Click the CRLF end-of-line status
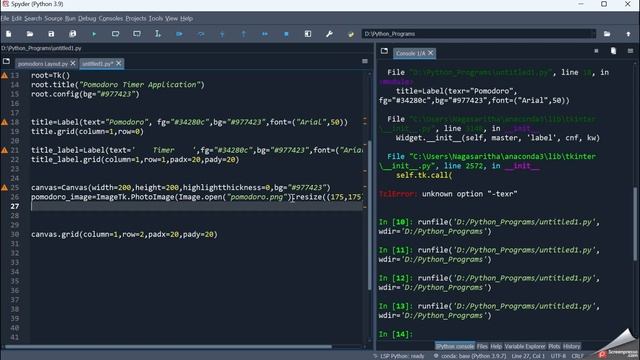640x360 pixels. (x=577, y=356)
